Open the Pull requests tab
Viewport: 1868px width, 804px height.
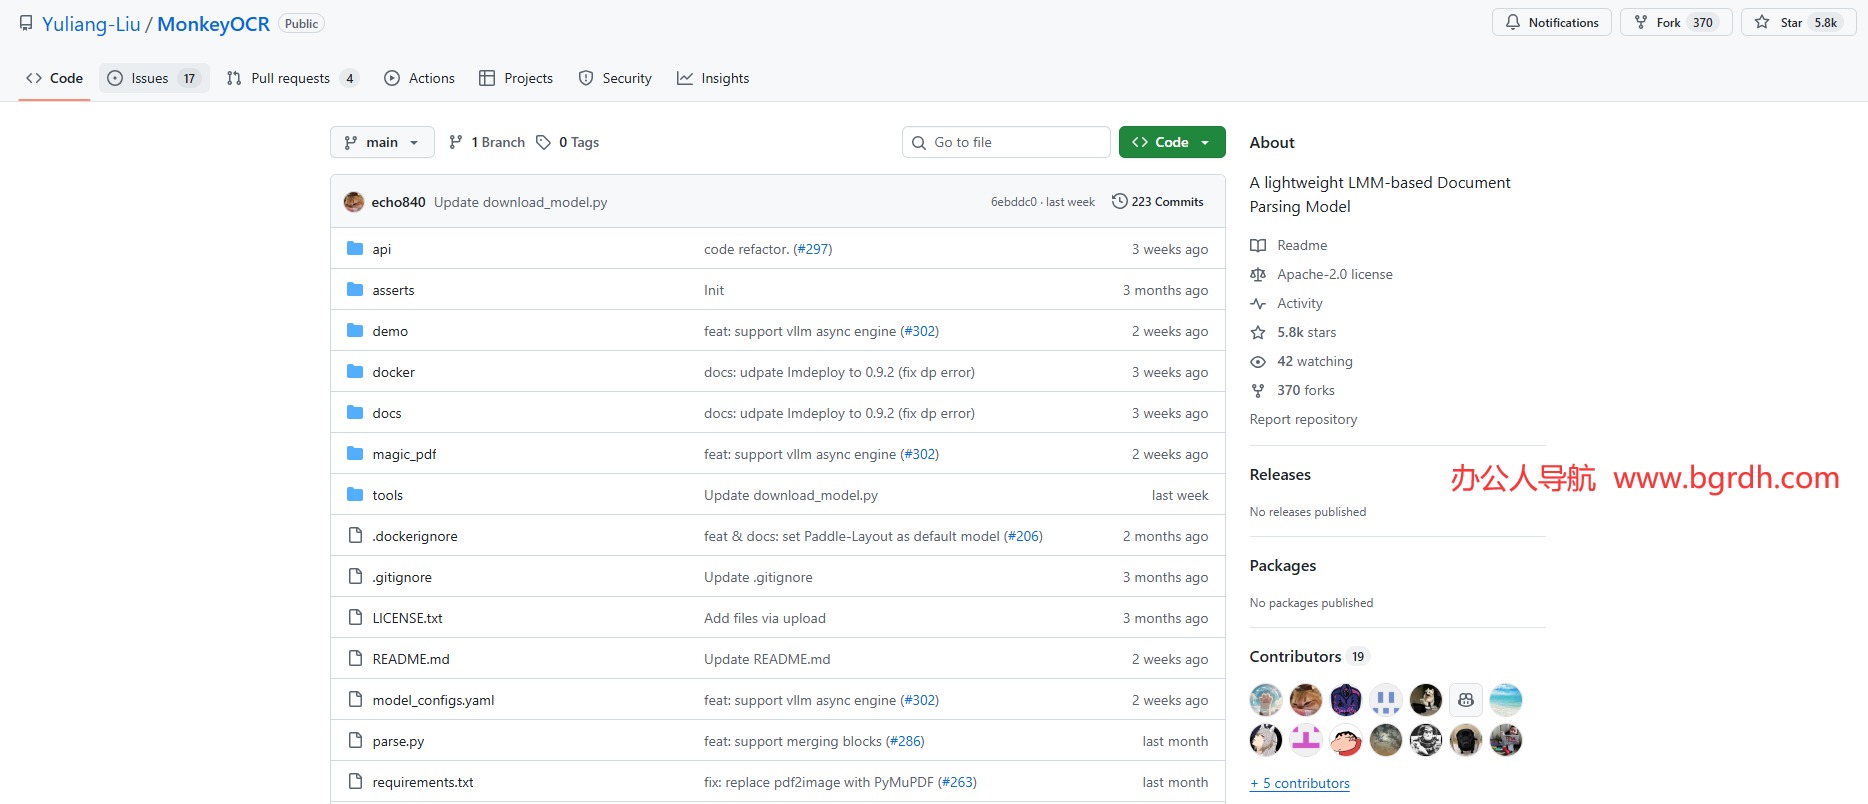pos(290,78)
